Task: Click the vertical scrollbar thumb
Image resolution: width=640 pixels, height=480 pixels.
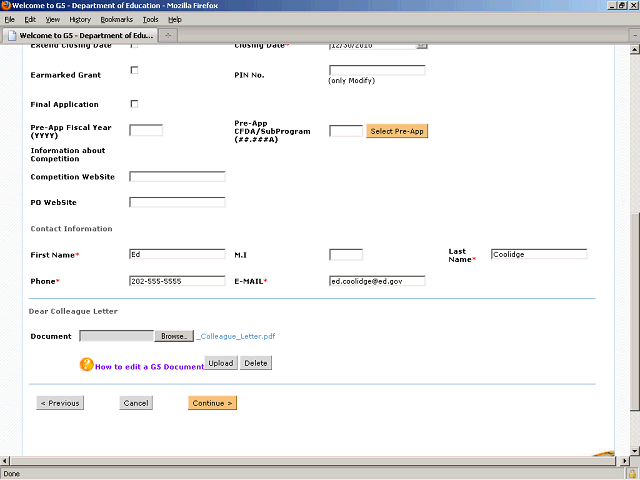Action: tap(634, 312)
